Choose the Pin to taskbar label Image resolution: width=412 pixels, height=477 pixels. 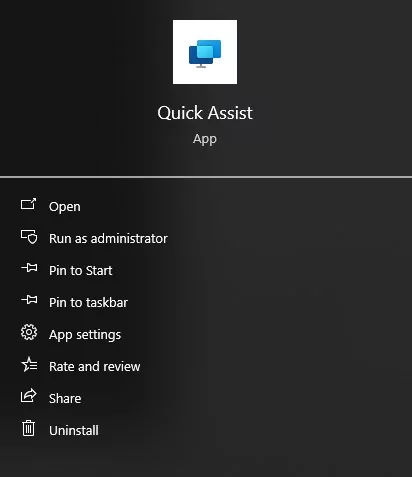click(x=88, y=303)
